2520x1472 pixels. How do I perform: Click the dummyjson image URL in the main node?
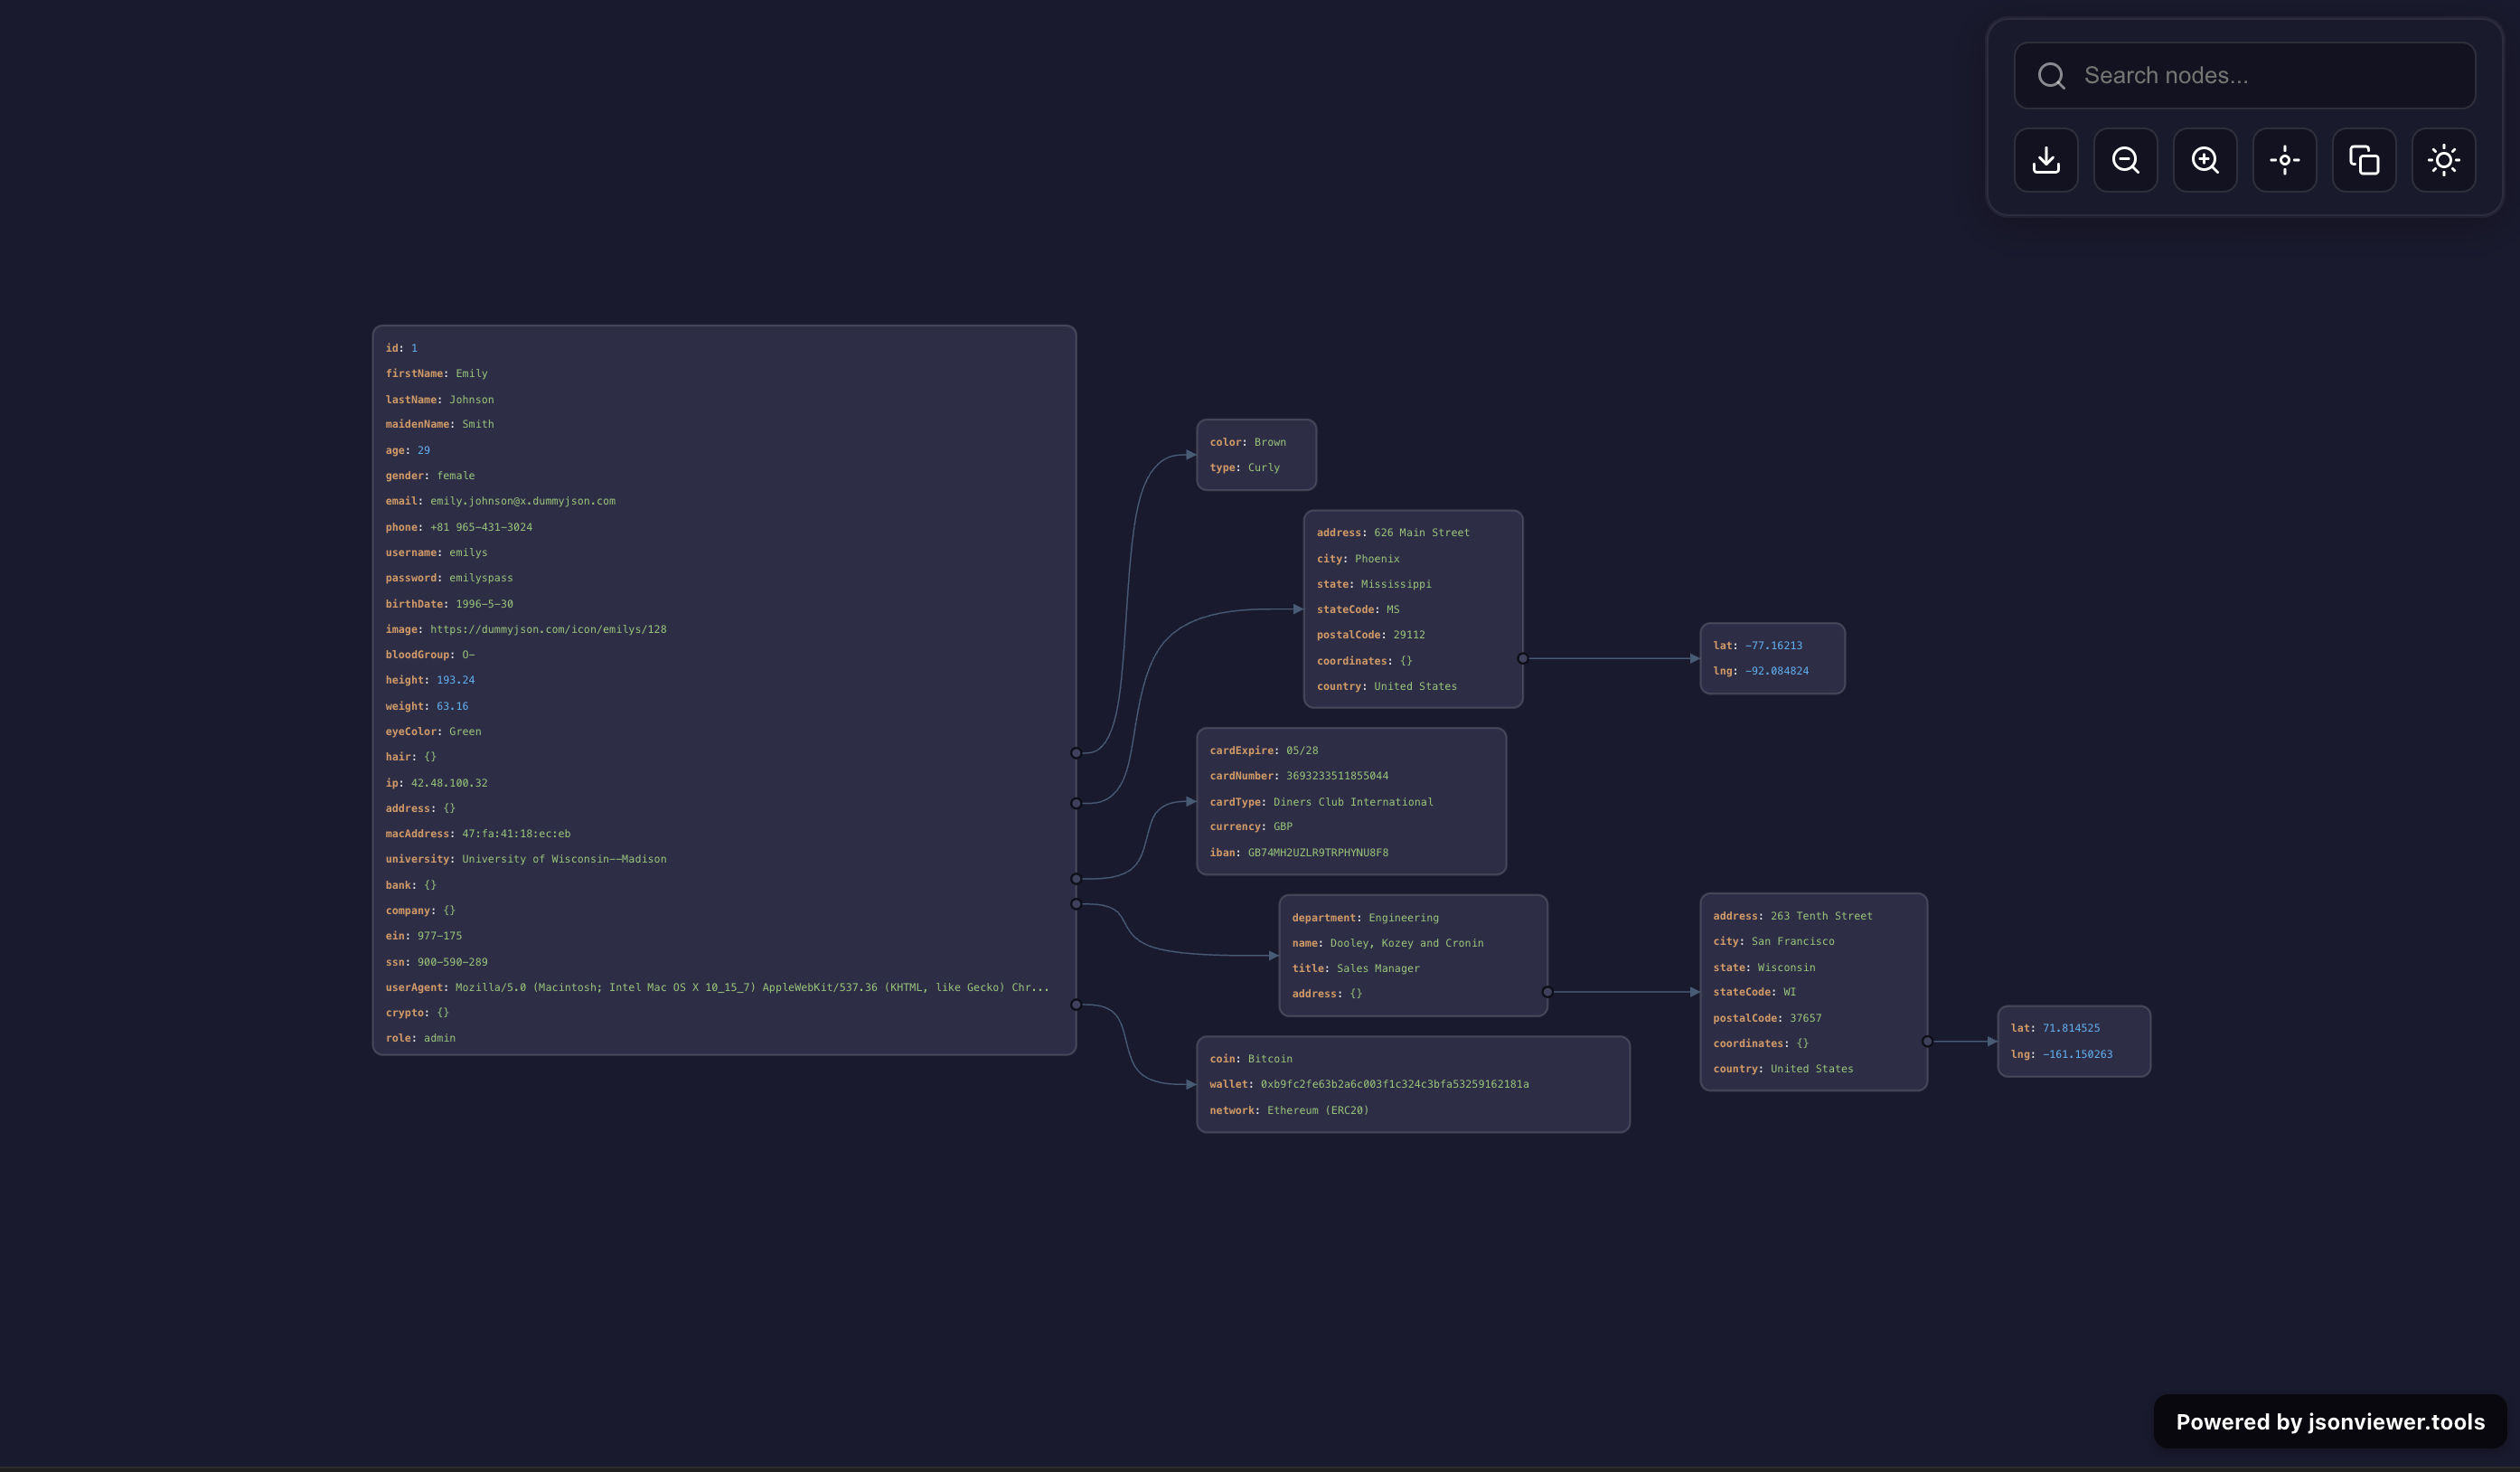(548, 629)
